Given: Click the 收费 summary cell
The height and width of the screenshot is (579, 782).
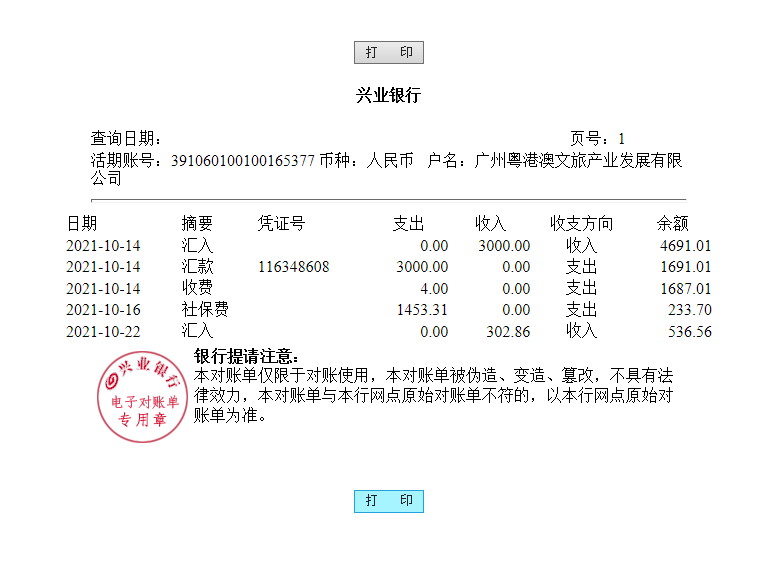Looking at the screenshot, I should (197, 288).
